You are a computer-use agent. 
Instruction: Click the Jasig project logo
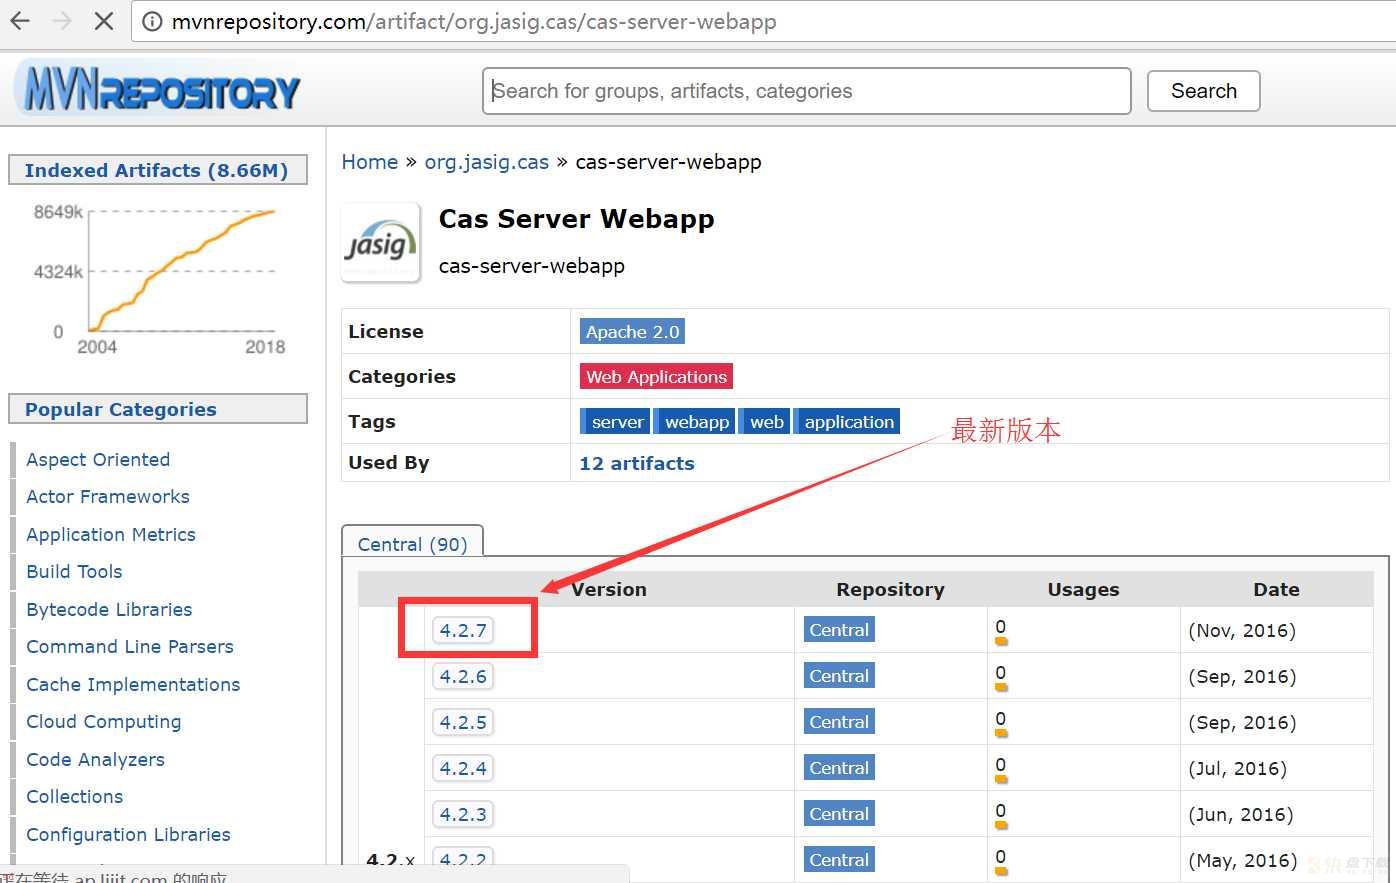click(381, 242)
